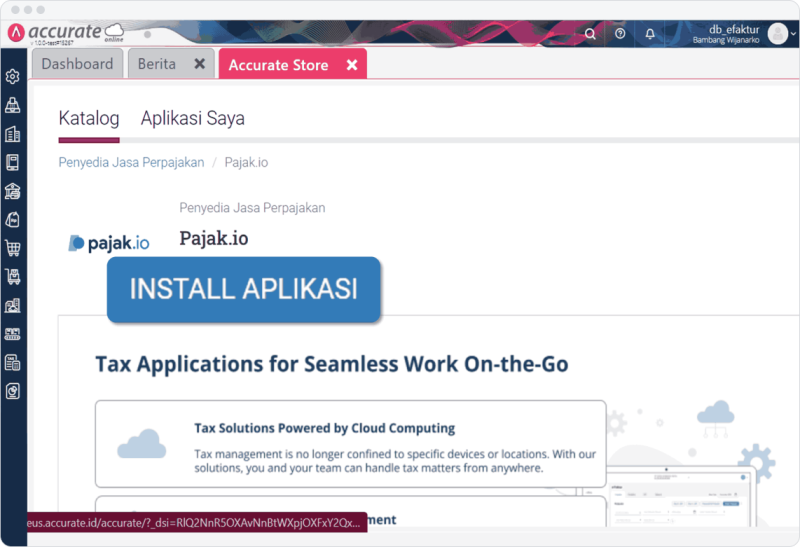Viewport: 800px width, 547px height.
Task: Open the company buildings sidebar icon
Action: [13, 134]
